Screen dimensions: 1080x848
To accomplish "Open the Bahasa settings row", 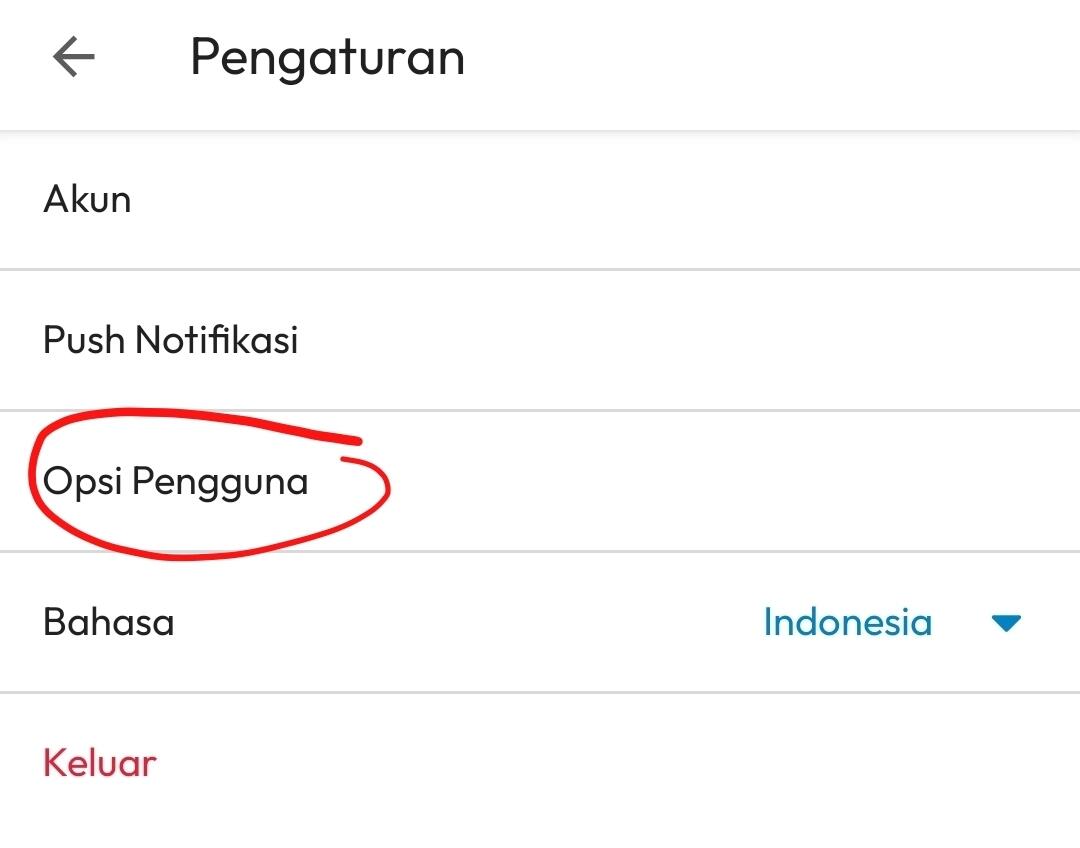I will pos(108,622).
